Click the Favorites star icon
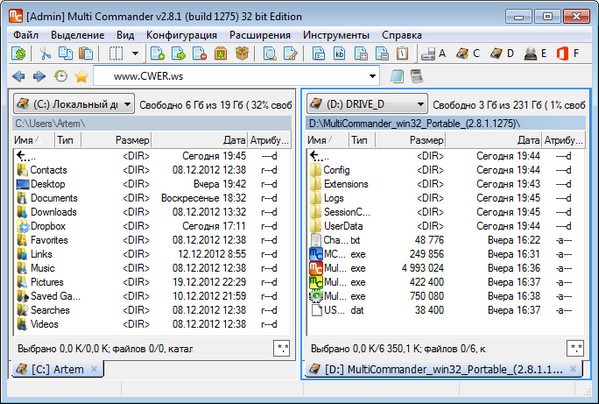Image resolution: width=599 pixels, height=404 pixels. click(x=81, y=76)
